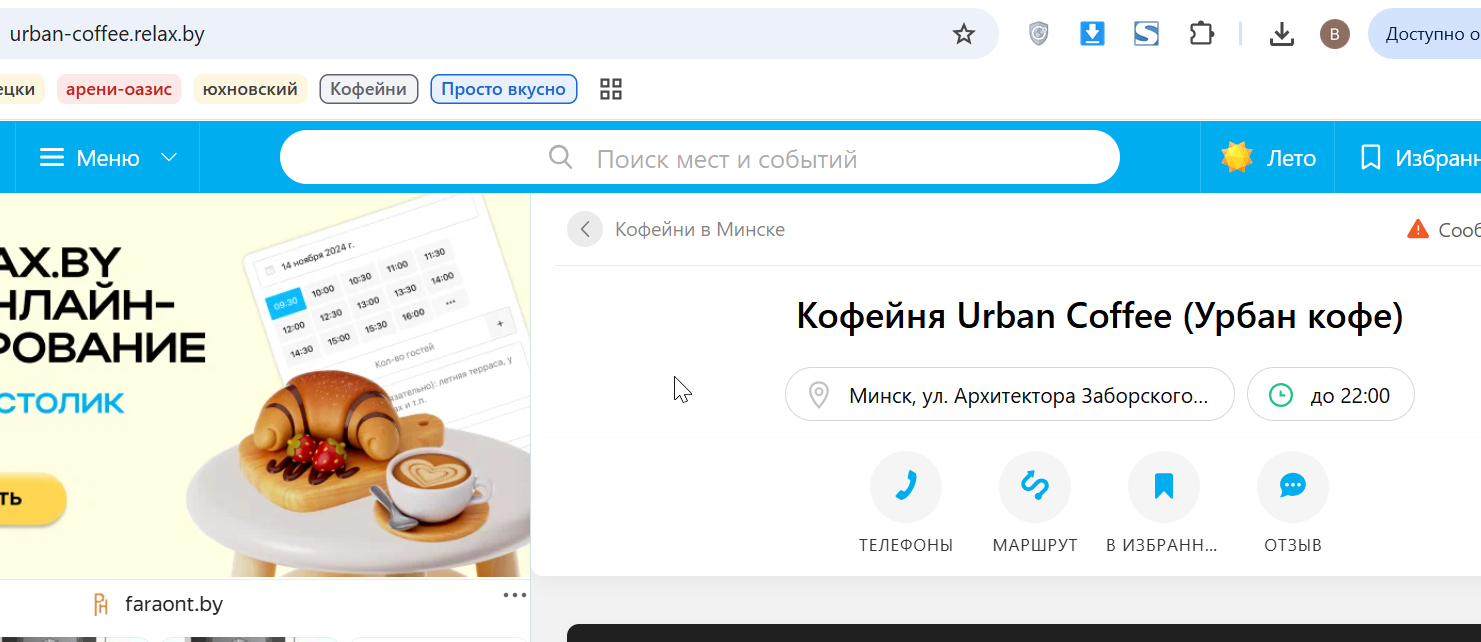Show working hours до 22:00

pyautogui.click(x=1331, y=395)
